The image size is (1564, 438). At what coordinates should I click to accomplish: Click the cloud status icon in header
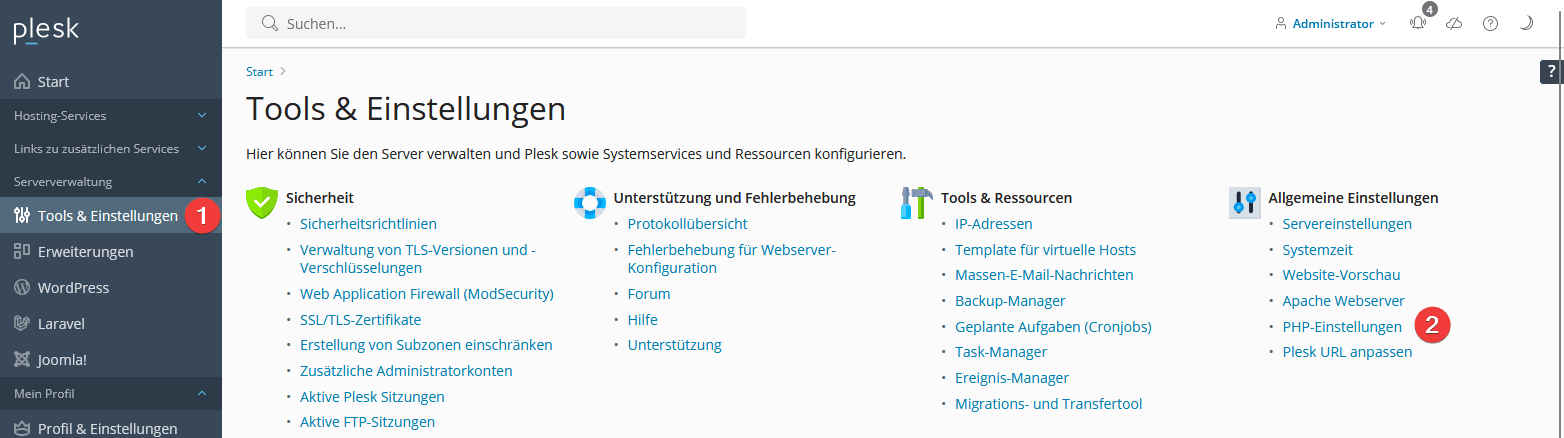click(x=1454, y=23)
